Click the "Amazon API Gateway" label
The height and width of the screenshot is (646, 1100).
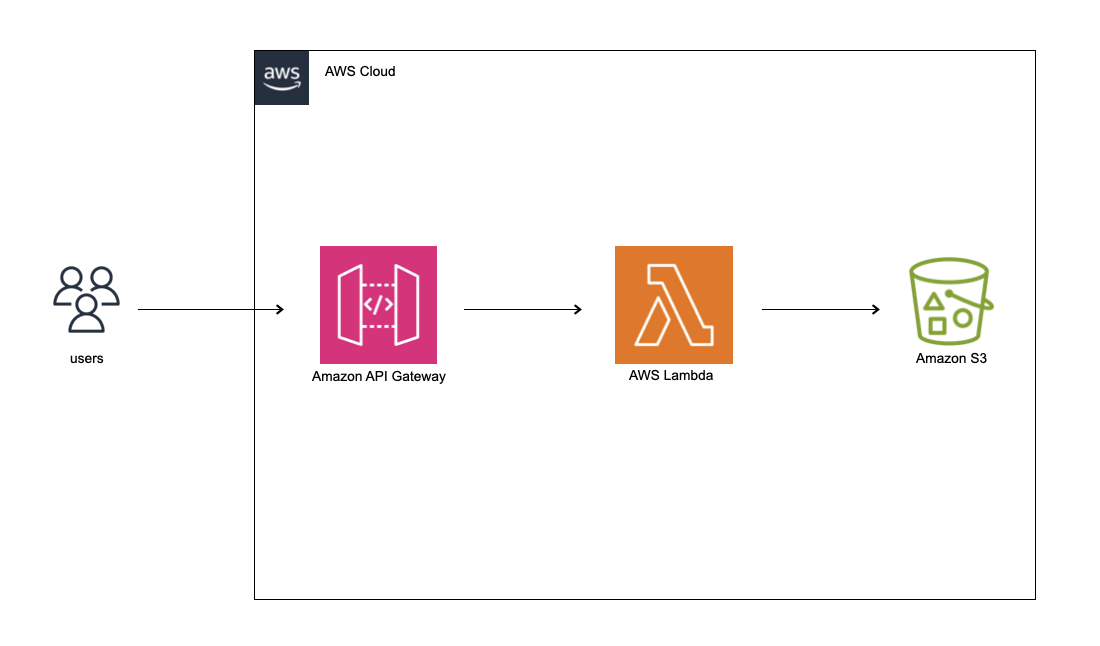[x=378, y=377]
